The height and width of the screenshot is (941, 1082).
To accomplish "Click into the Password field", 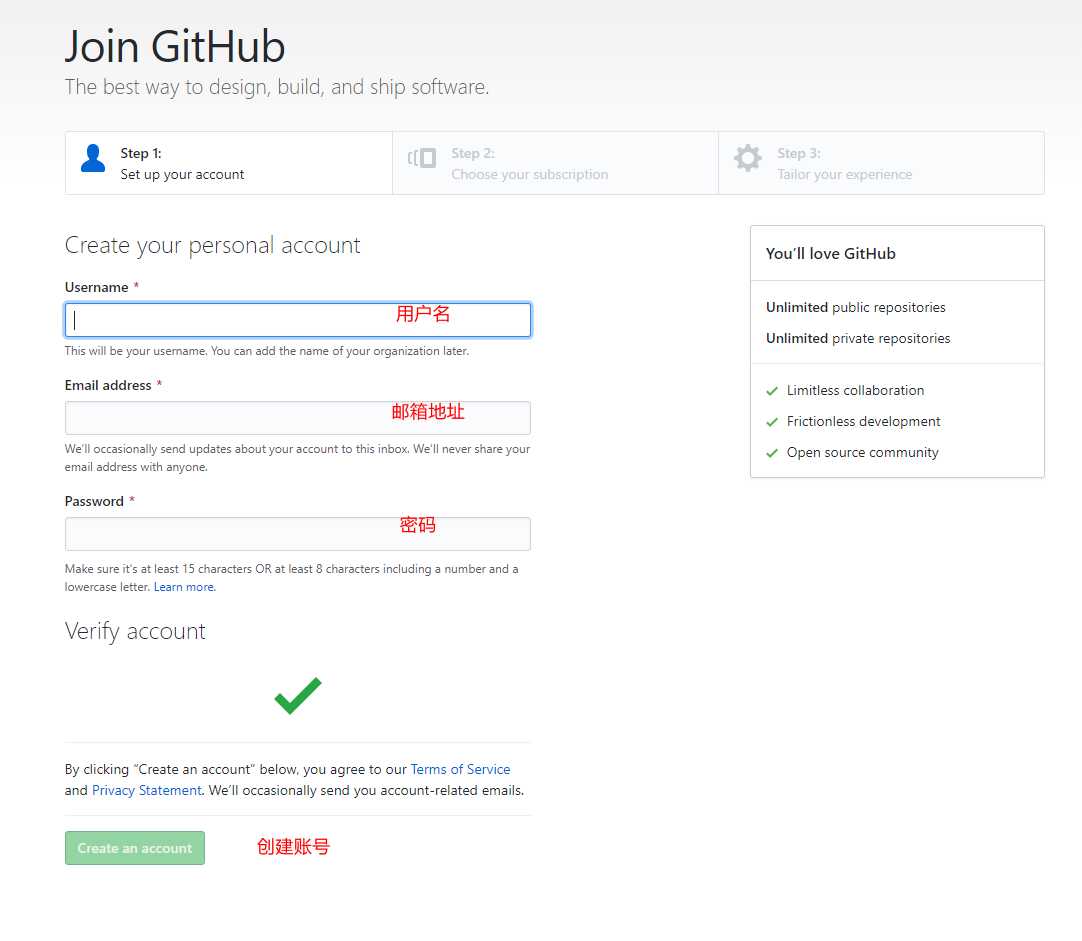I will click(x=298, y=534).
